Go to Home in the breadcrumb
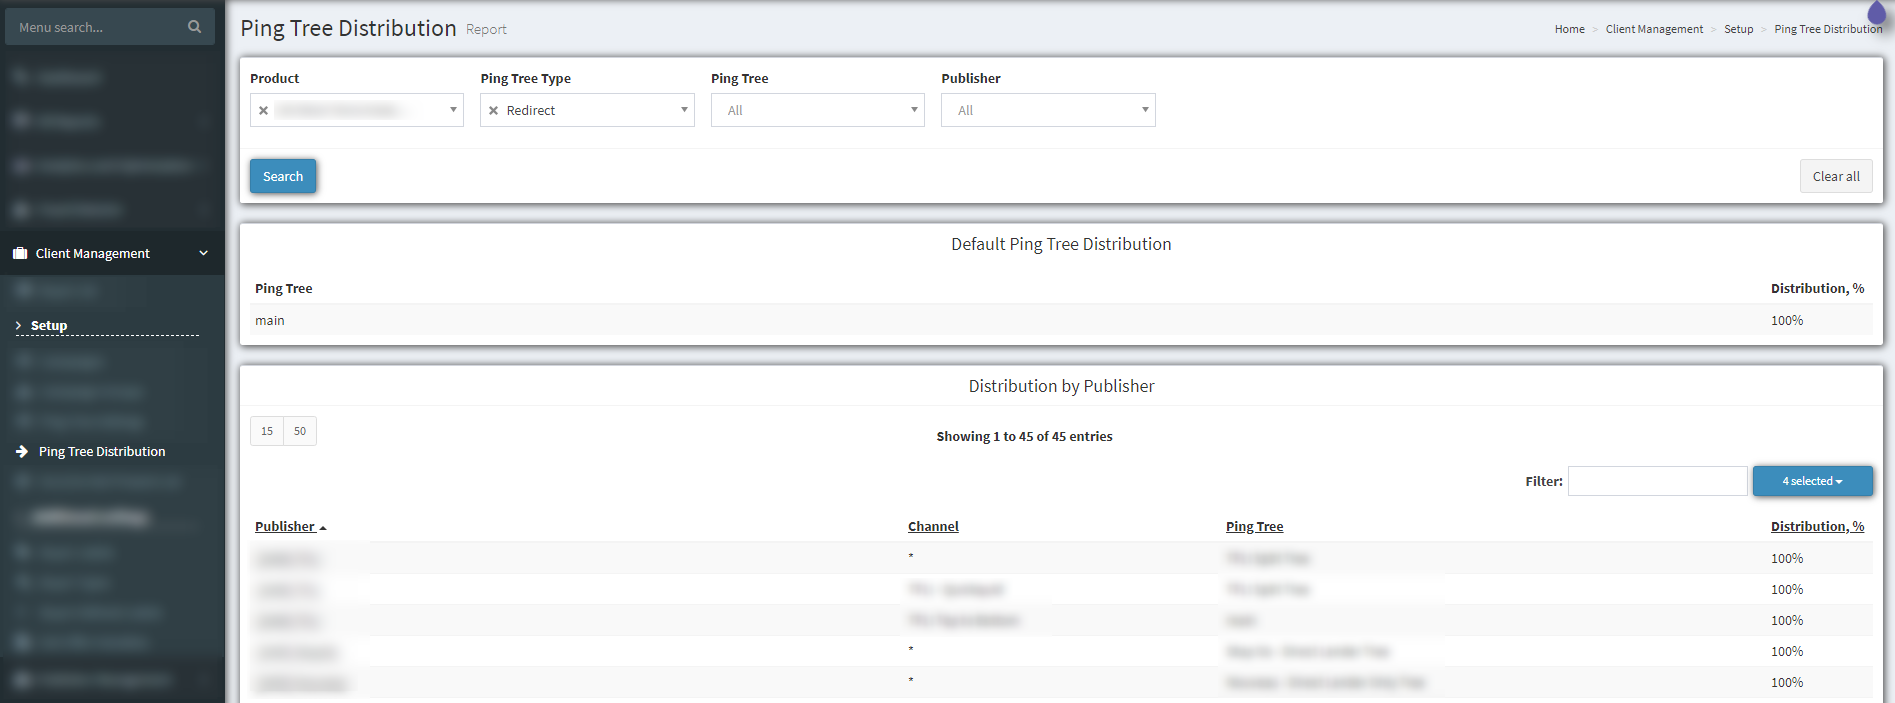This screenshot has height=703, width=1895. point(1569,29)
